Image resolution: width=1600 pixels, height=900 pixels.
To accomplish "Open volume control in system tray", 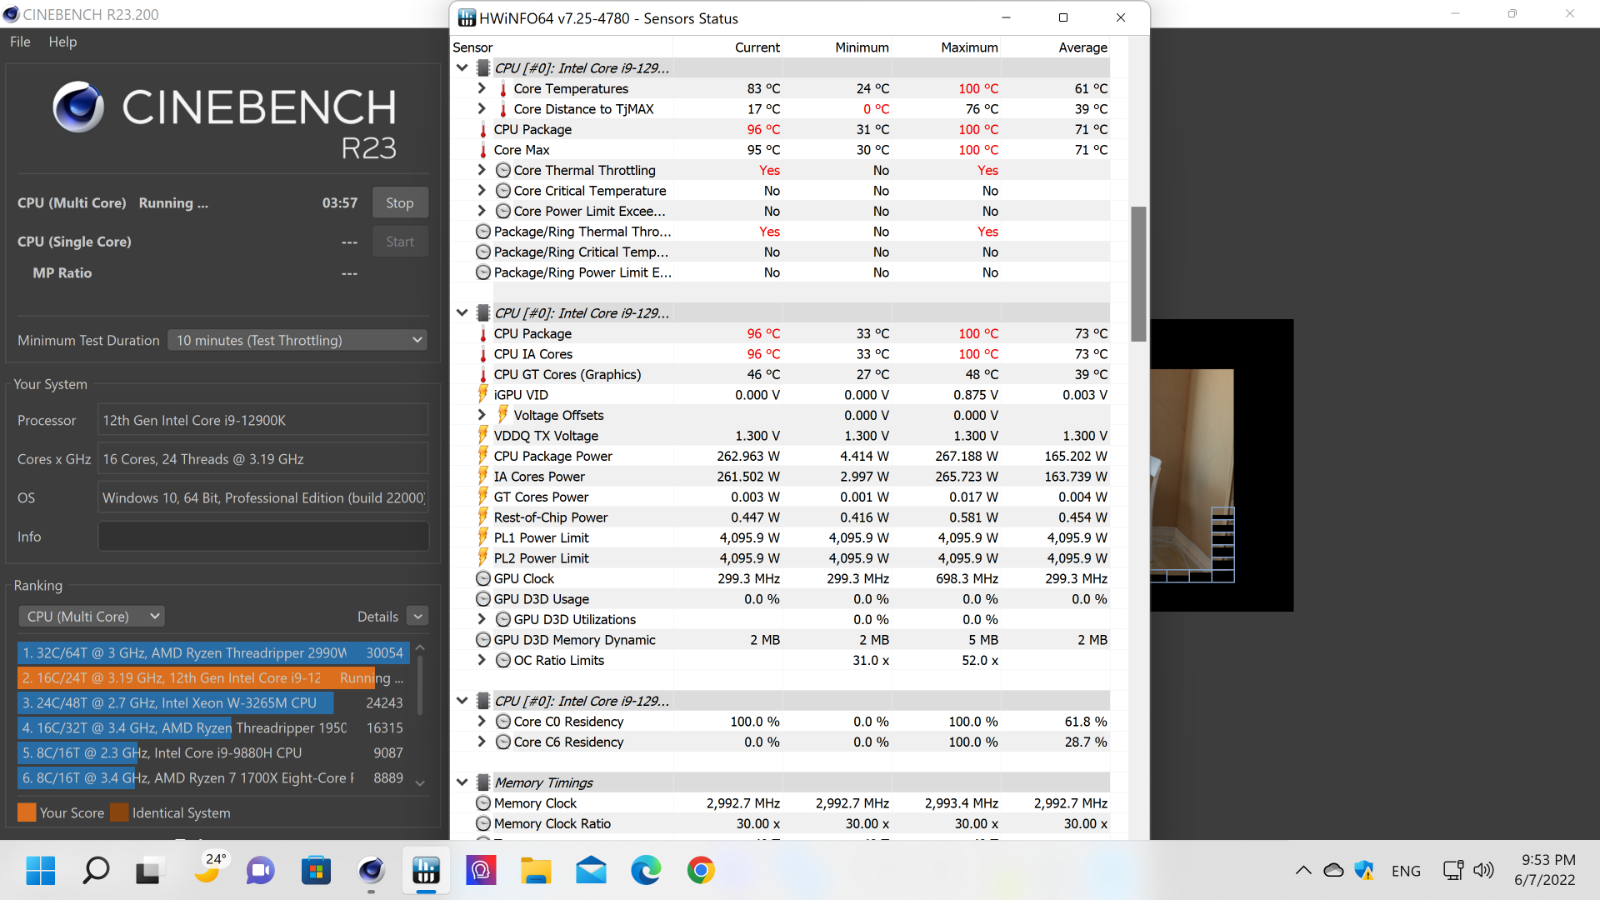I will (1484, 871).
